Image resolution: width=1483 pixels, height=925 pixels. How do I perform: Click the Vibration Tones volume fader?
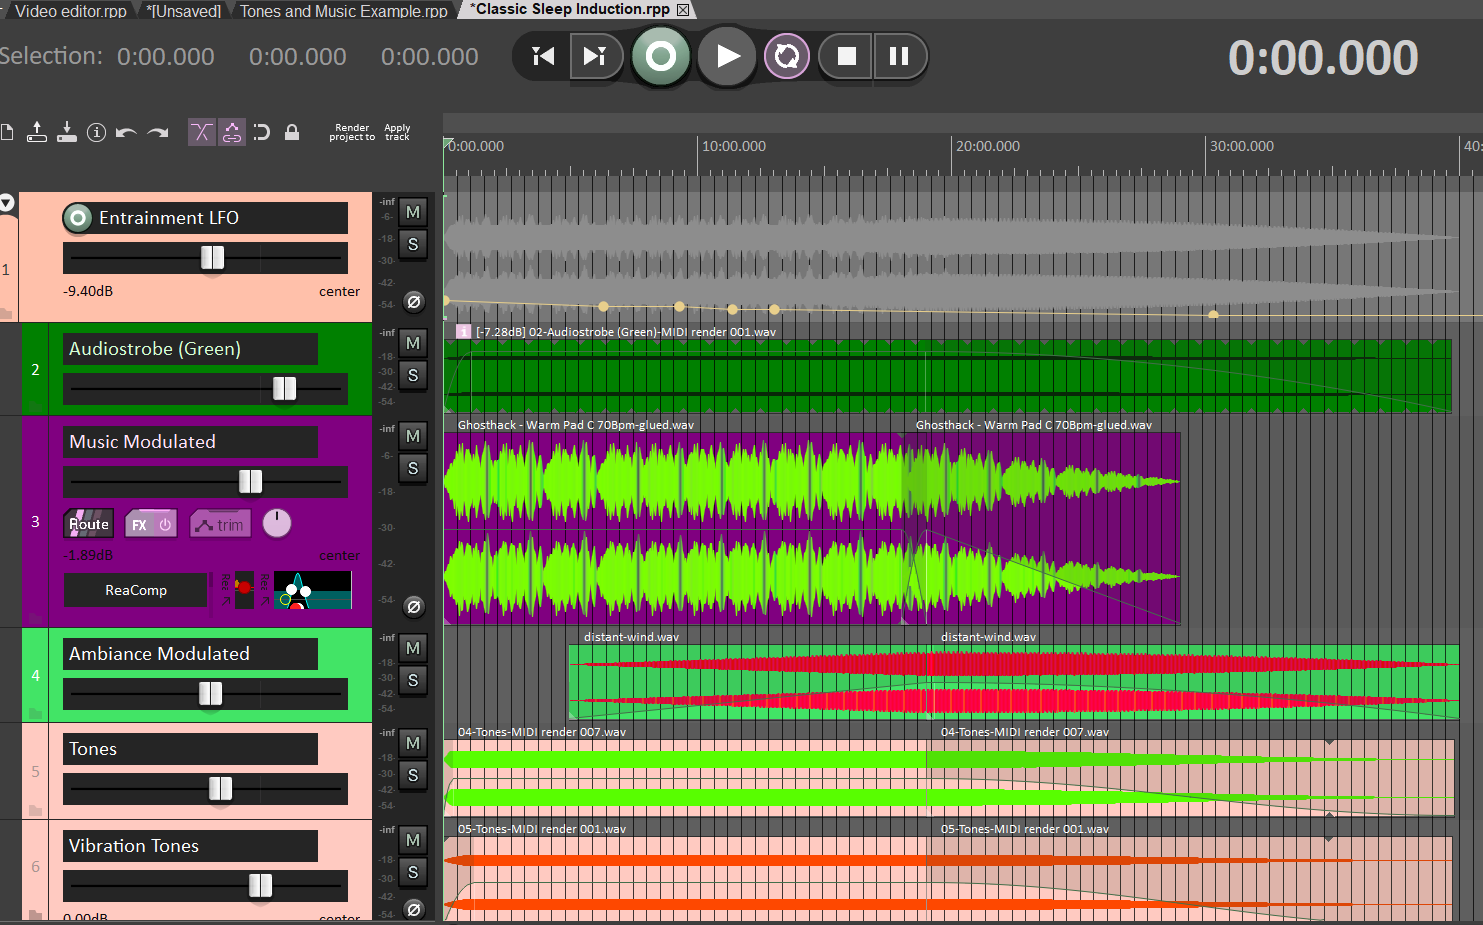[260, 885]
